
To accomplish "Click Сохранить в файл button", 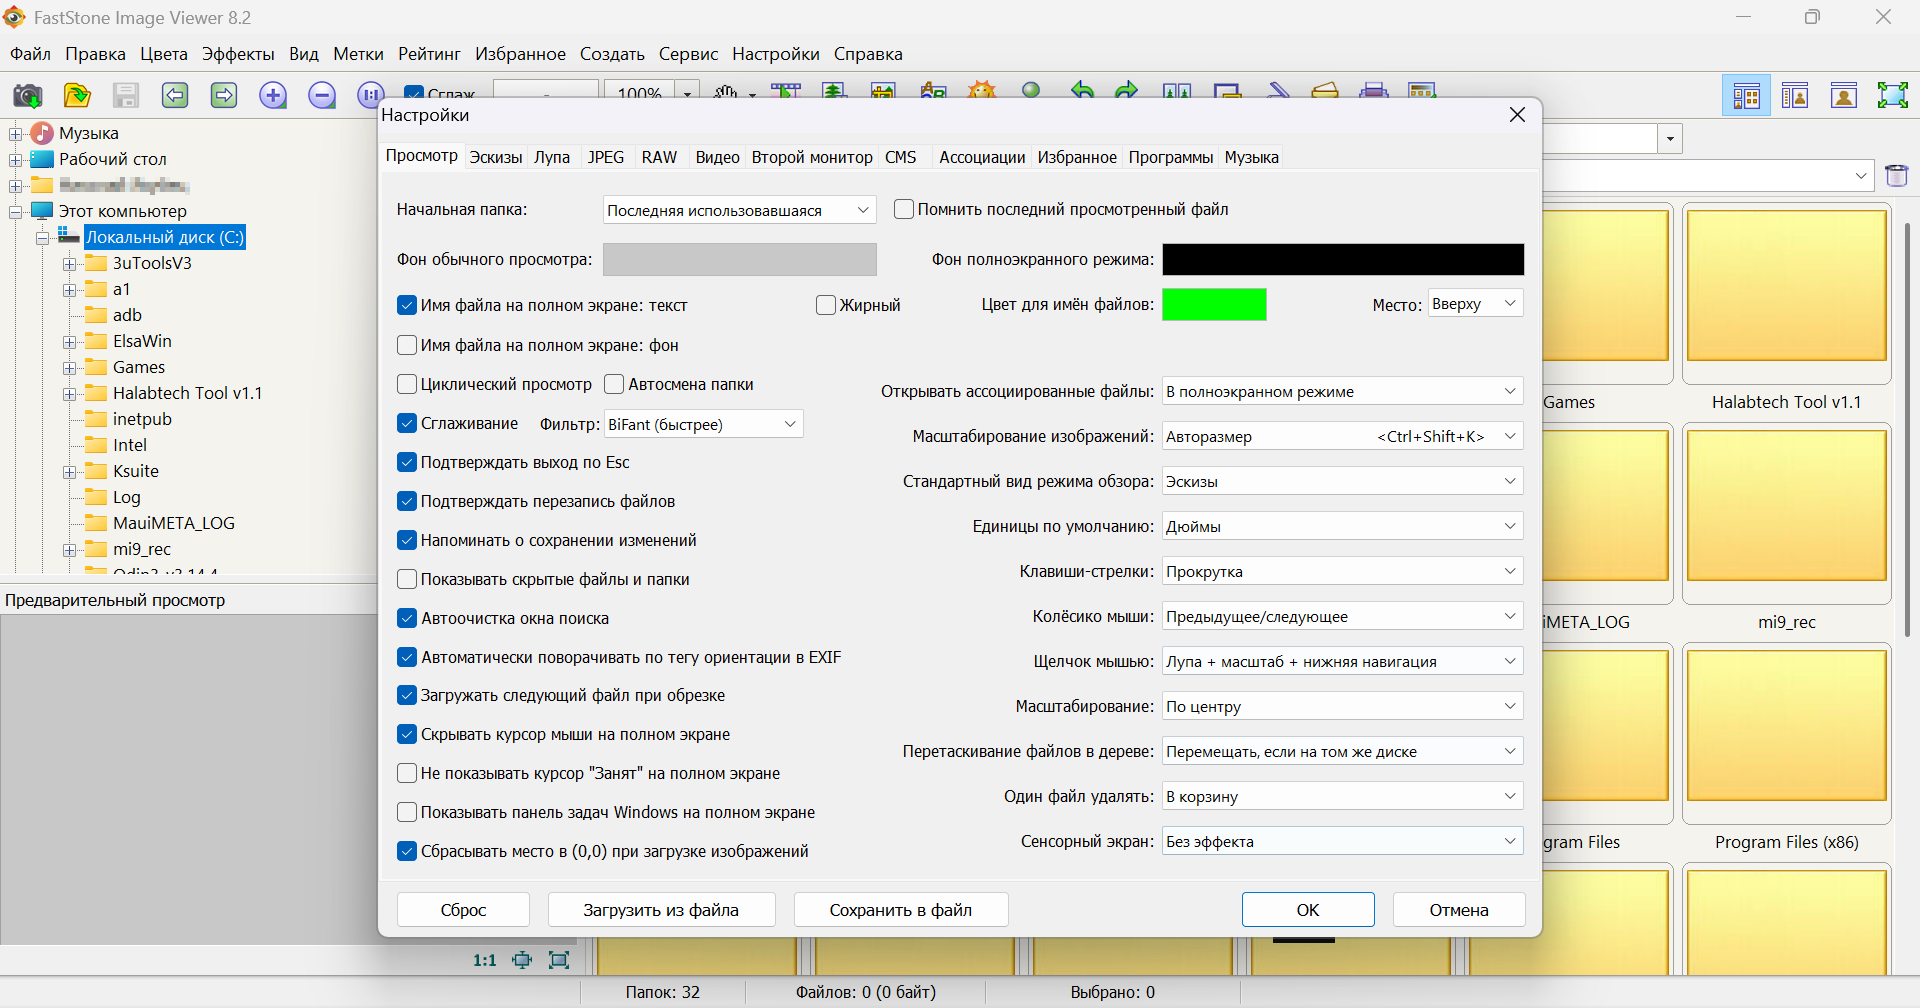I will 901,910.
